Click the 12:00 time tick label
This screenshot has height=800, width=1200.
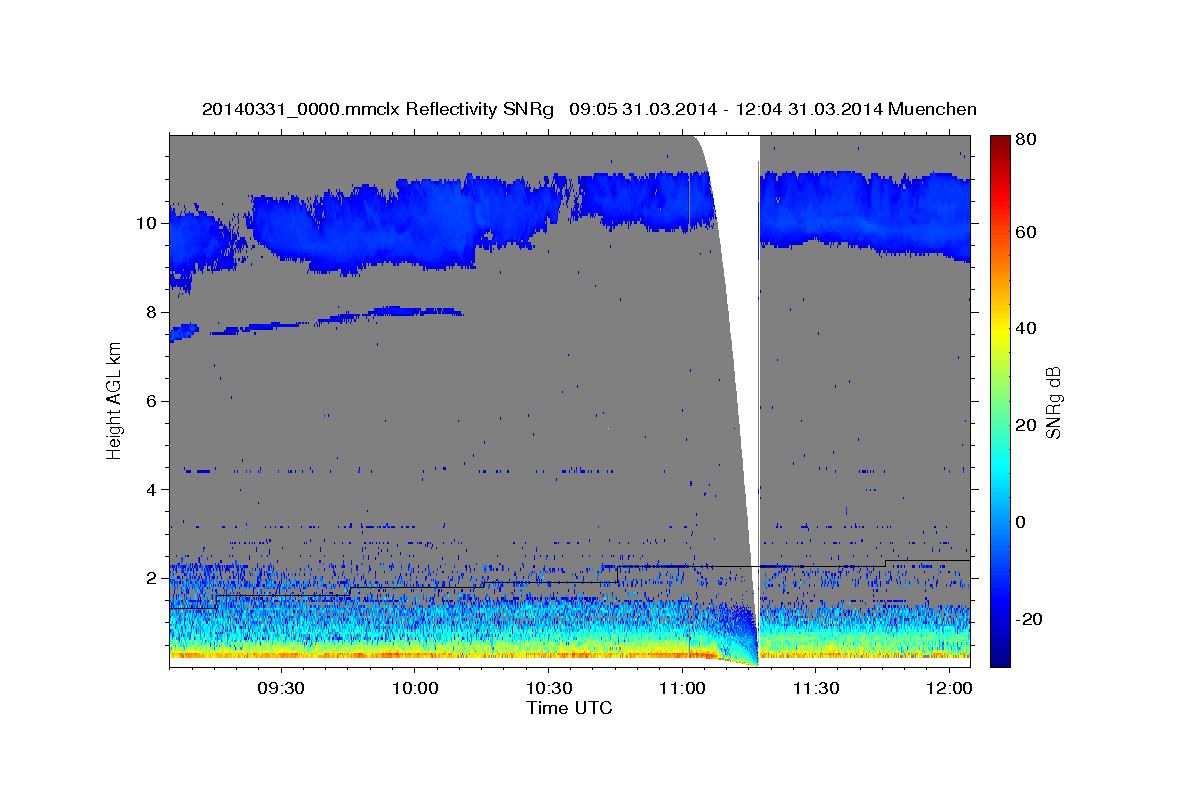950,688
